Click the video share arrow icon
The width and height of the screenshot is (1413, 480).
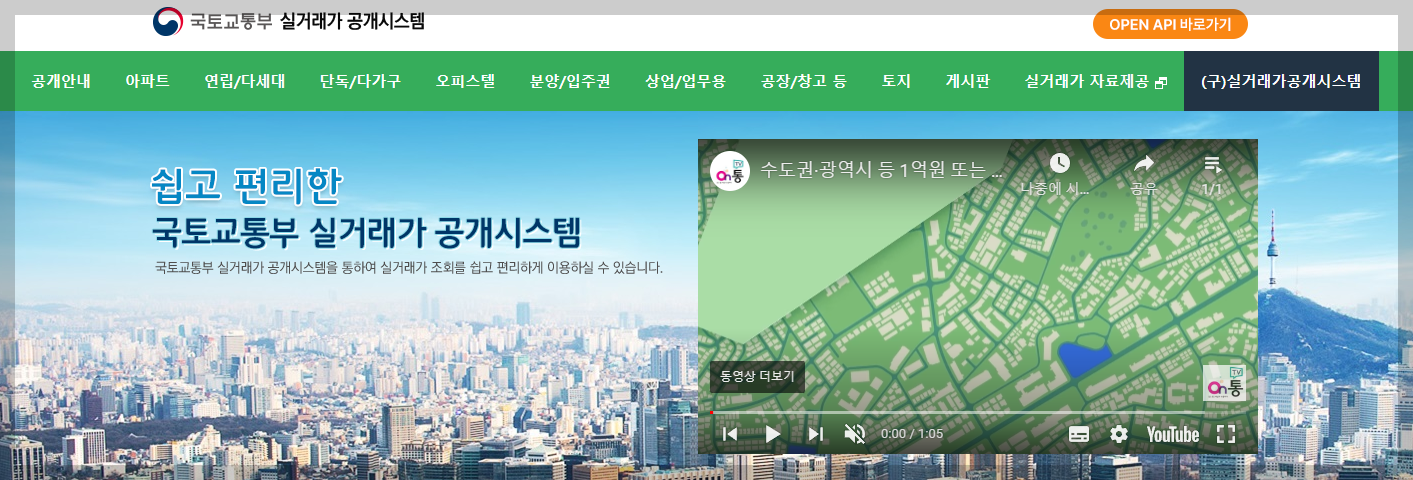[1144, 163]
